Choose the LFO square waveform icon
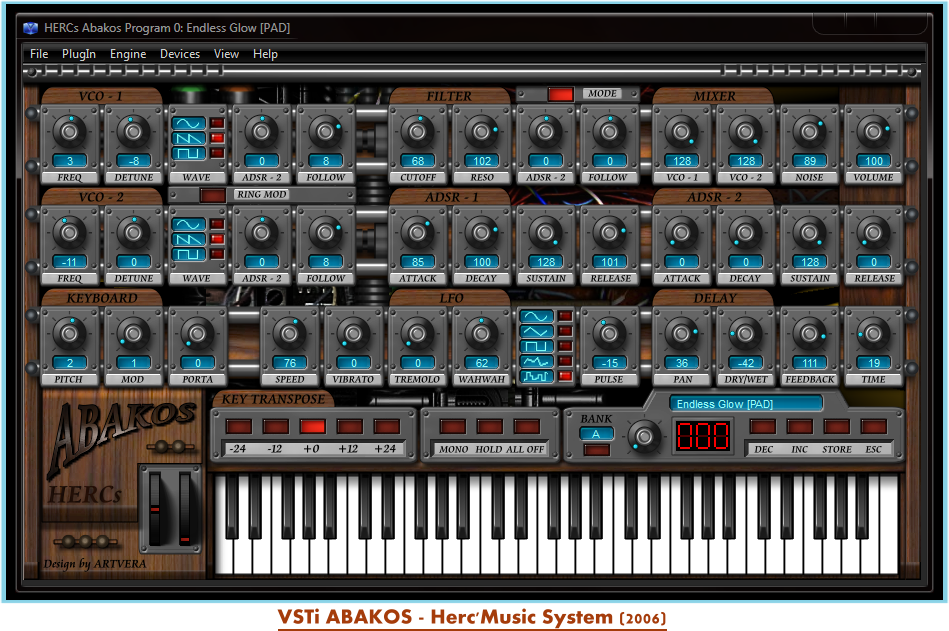The width and height of the screenshot is (949, 631). coord(535,346)
